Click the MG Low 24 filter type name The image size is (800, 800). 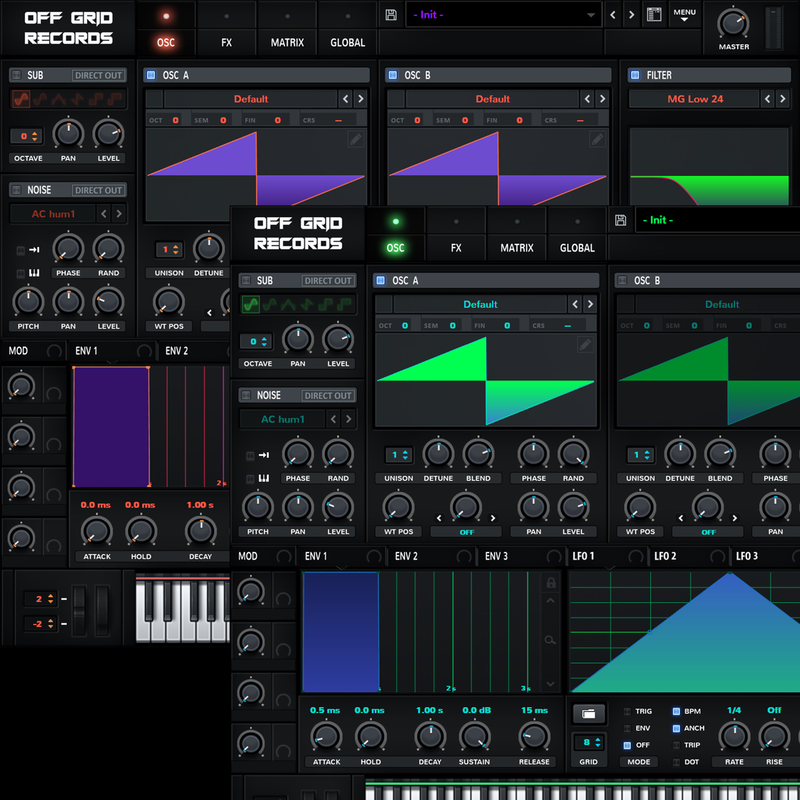coord(695,99)
